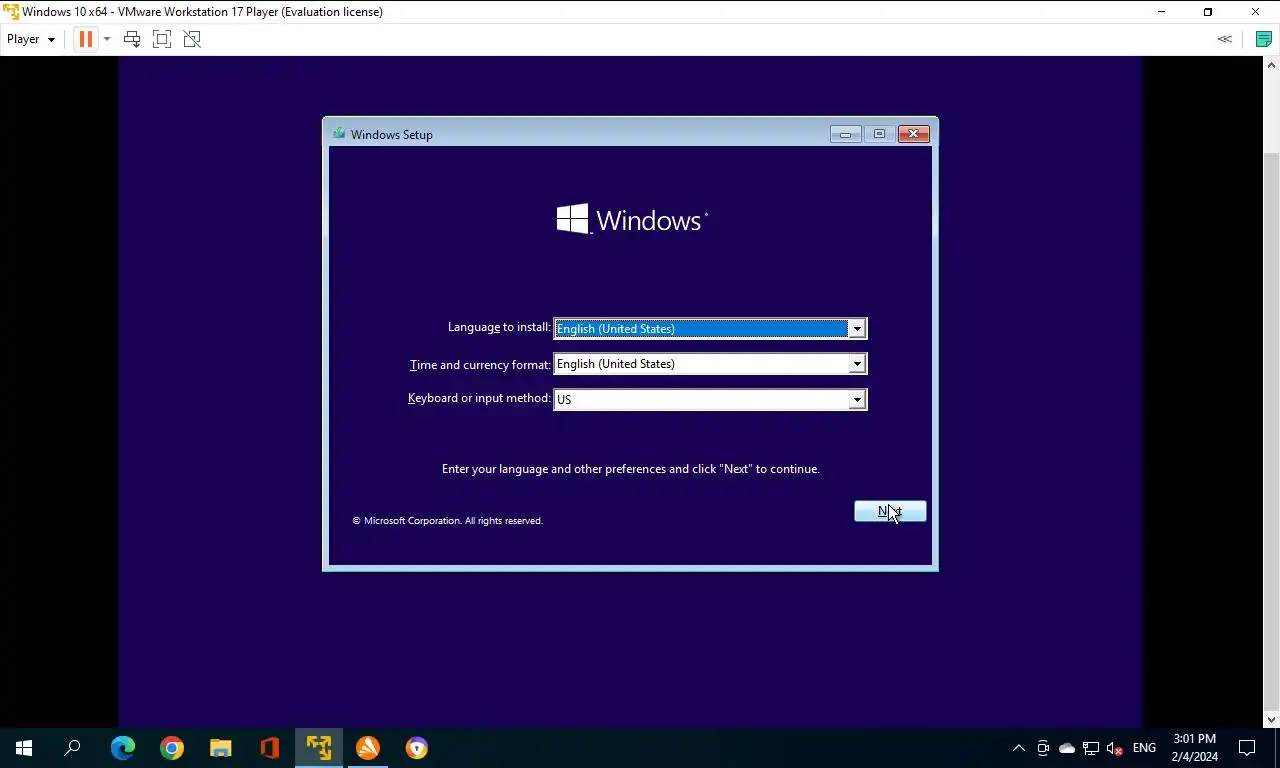Image resolution: width=1280 pixels, height=768 pixels.
Task: Enter VMware full screen mode
Action: 162,39
